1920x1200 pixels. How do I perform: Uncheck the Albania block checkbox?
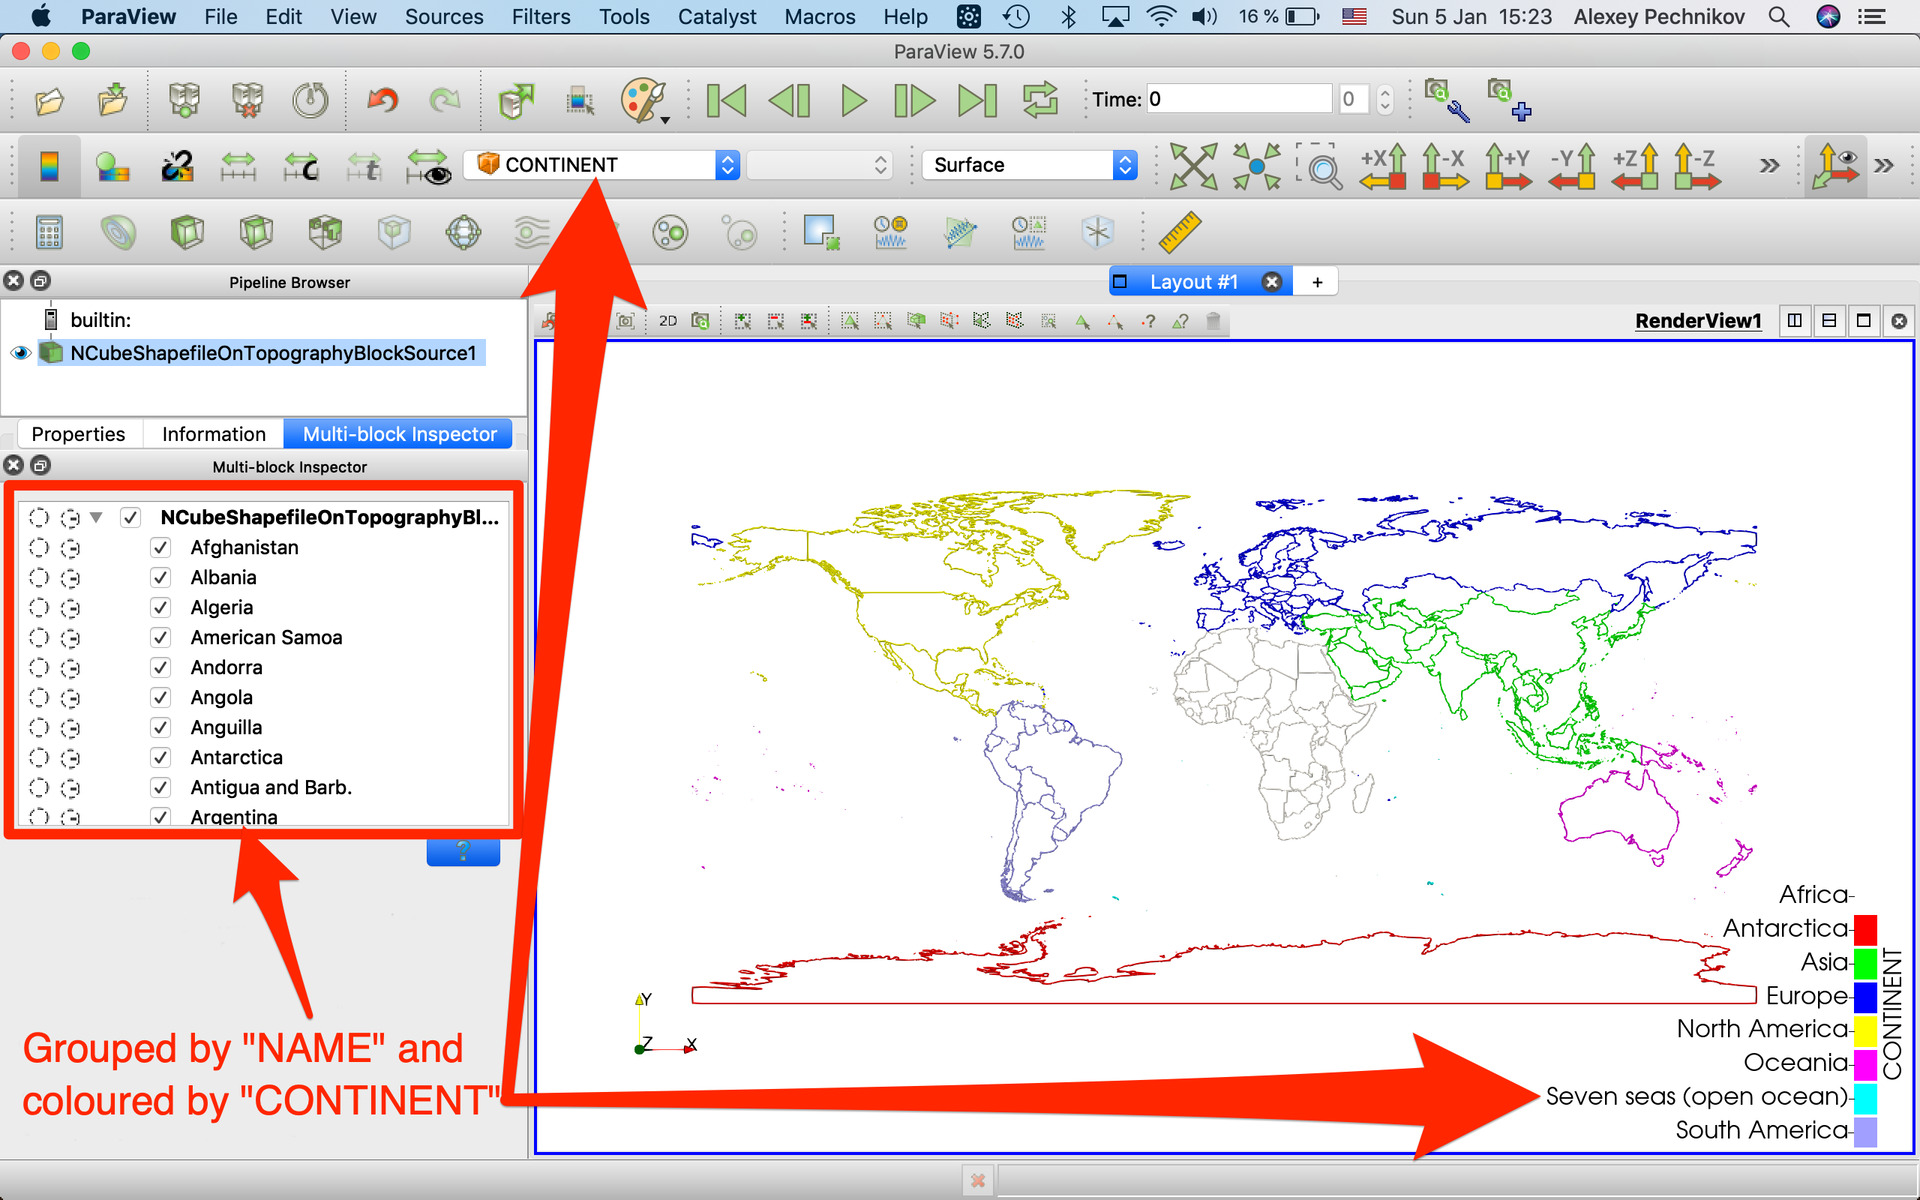[x=160, y=577]
